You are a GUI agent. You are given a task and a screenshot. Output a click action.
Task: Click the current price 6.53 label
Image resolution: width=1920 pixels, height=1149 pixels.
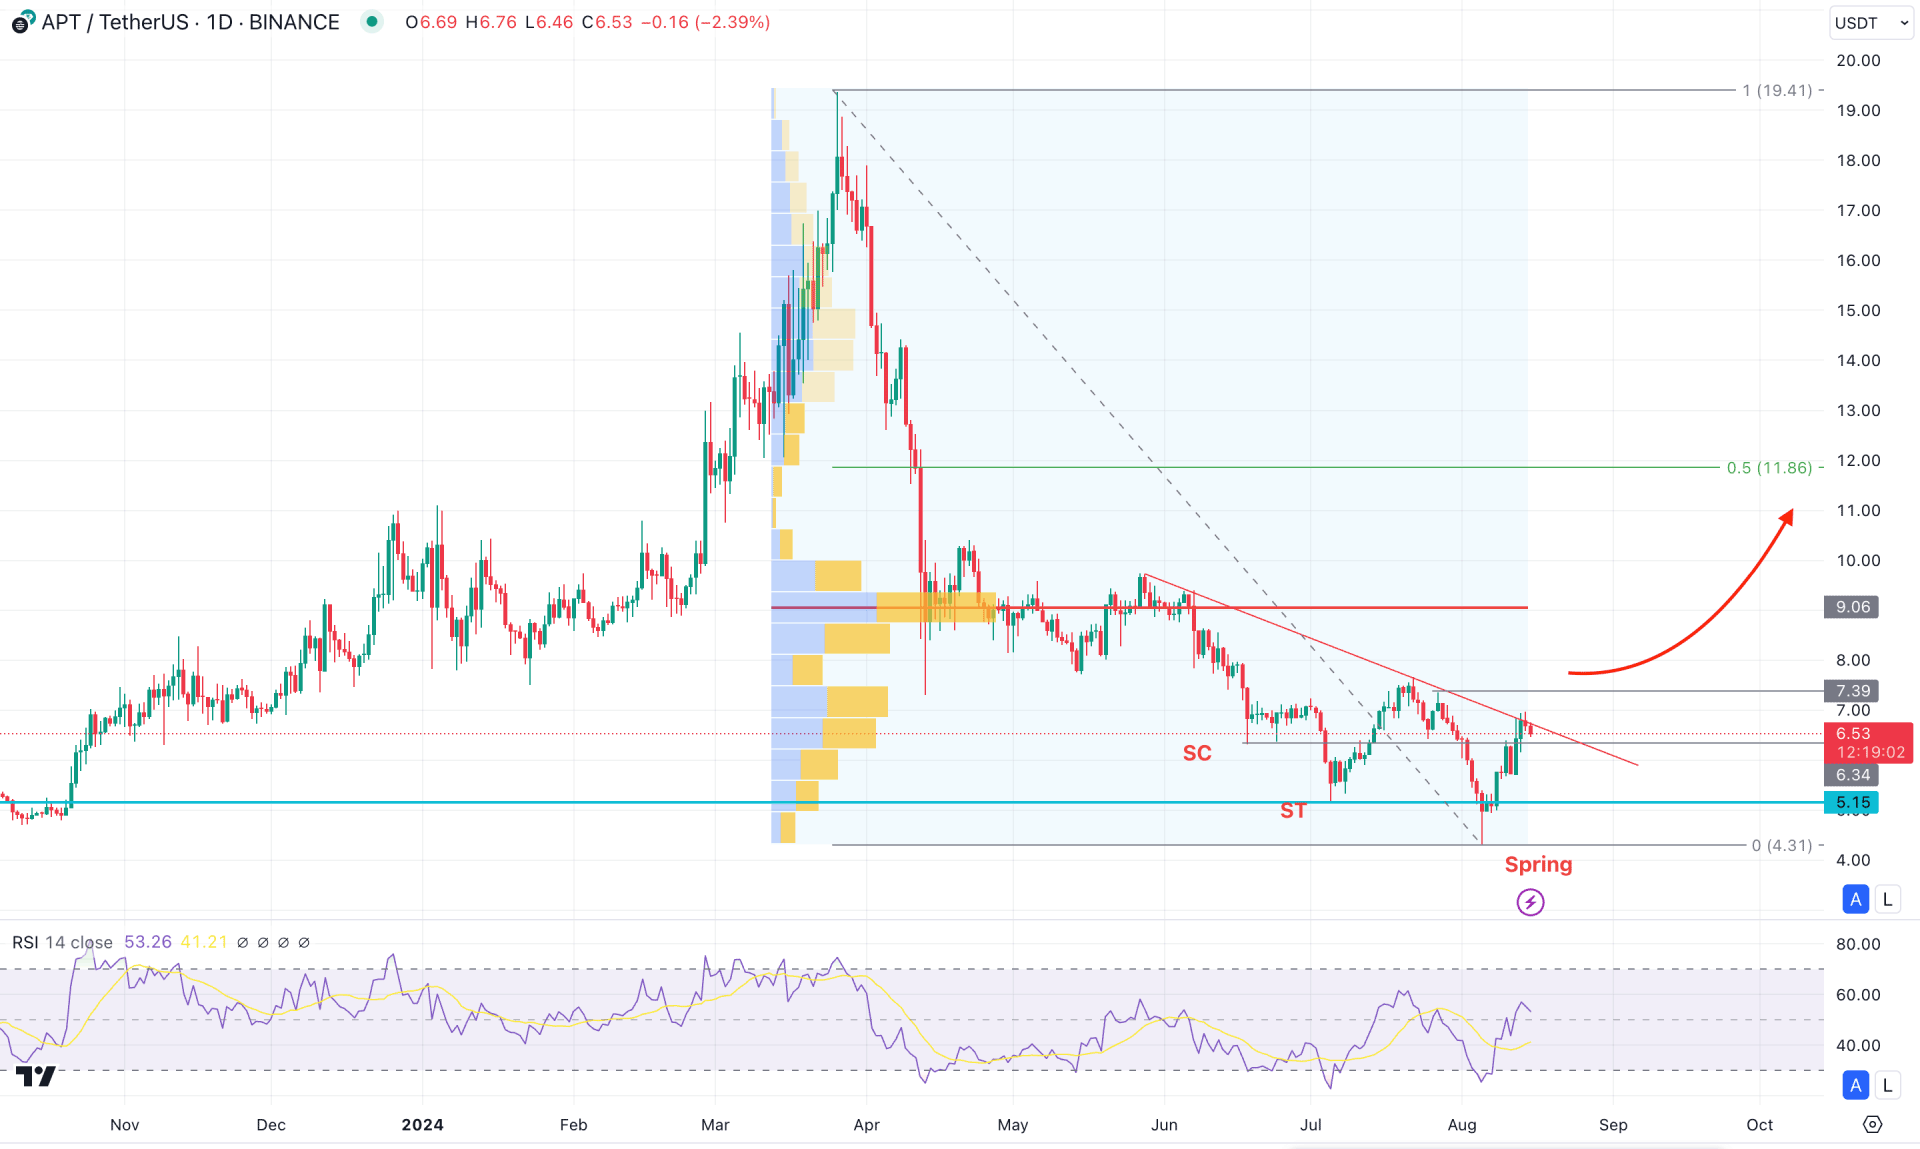tap(1868, 743)
